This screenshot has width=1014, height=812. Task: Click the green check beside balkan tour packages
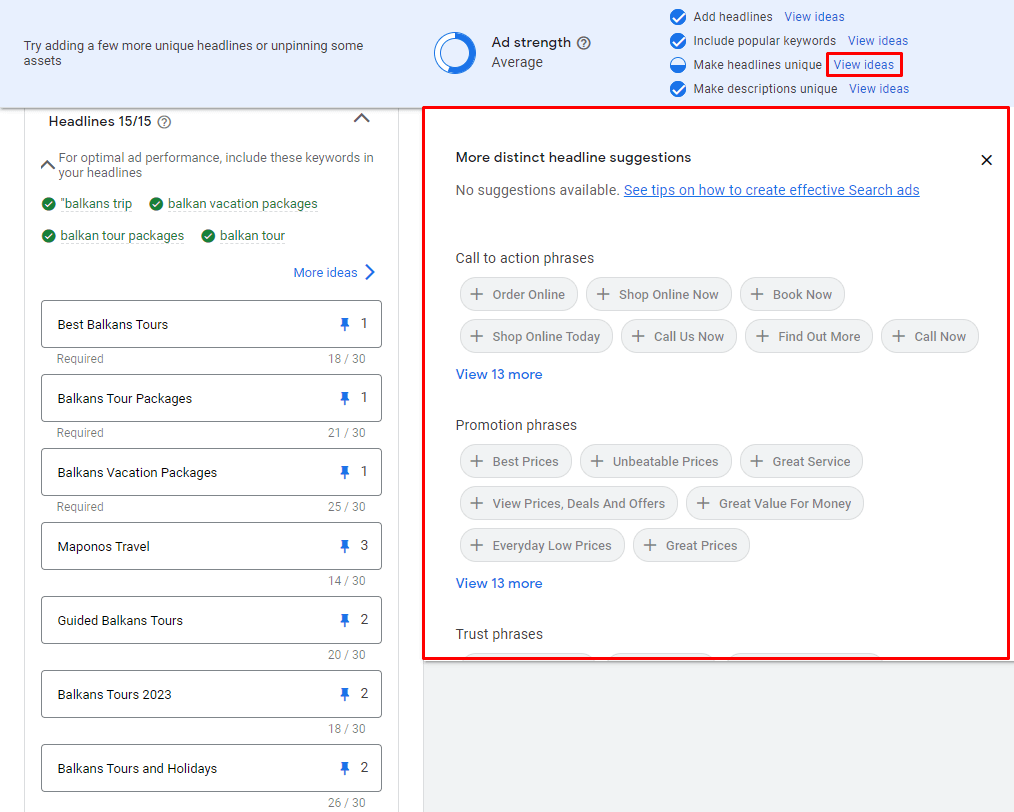point(49,236)
